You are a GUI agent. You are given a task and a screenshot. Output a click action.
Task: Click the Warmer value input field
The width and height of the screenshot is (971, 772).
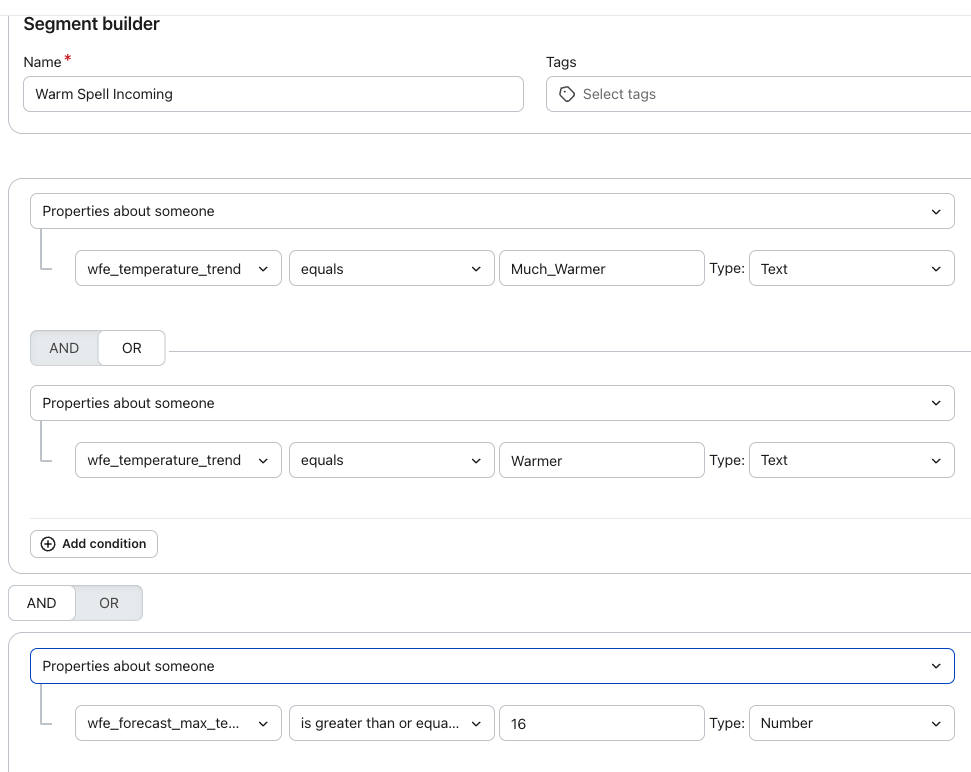point(601,460)
